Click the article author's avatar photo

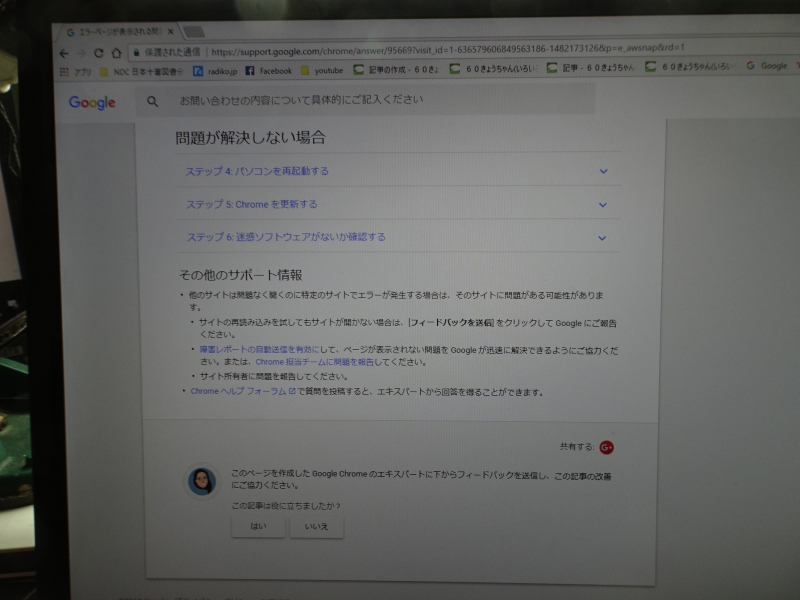click(202, 481)
